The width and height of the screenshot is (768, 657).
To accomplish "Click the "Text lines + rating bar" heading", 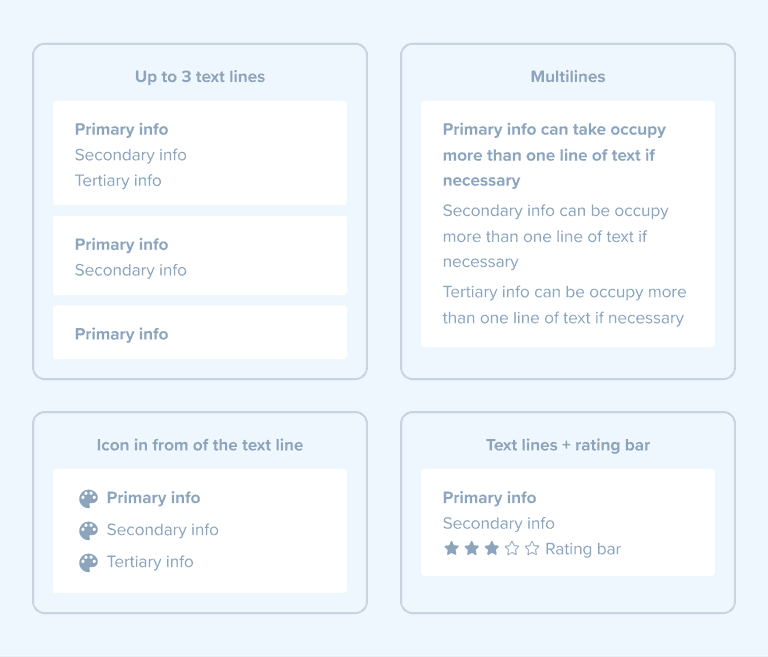I will (567, 445).
